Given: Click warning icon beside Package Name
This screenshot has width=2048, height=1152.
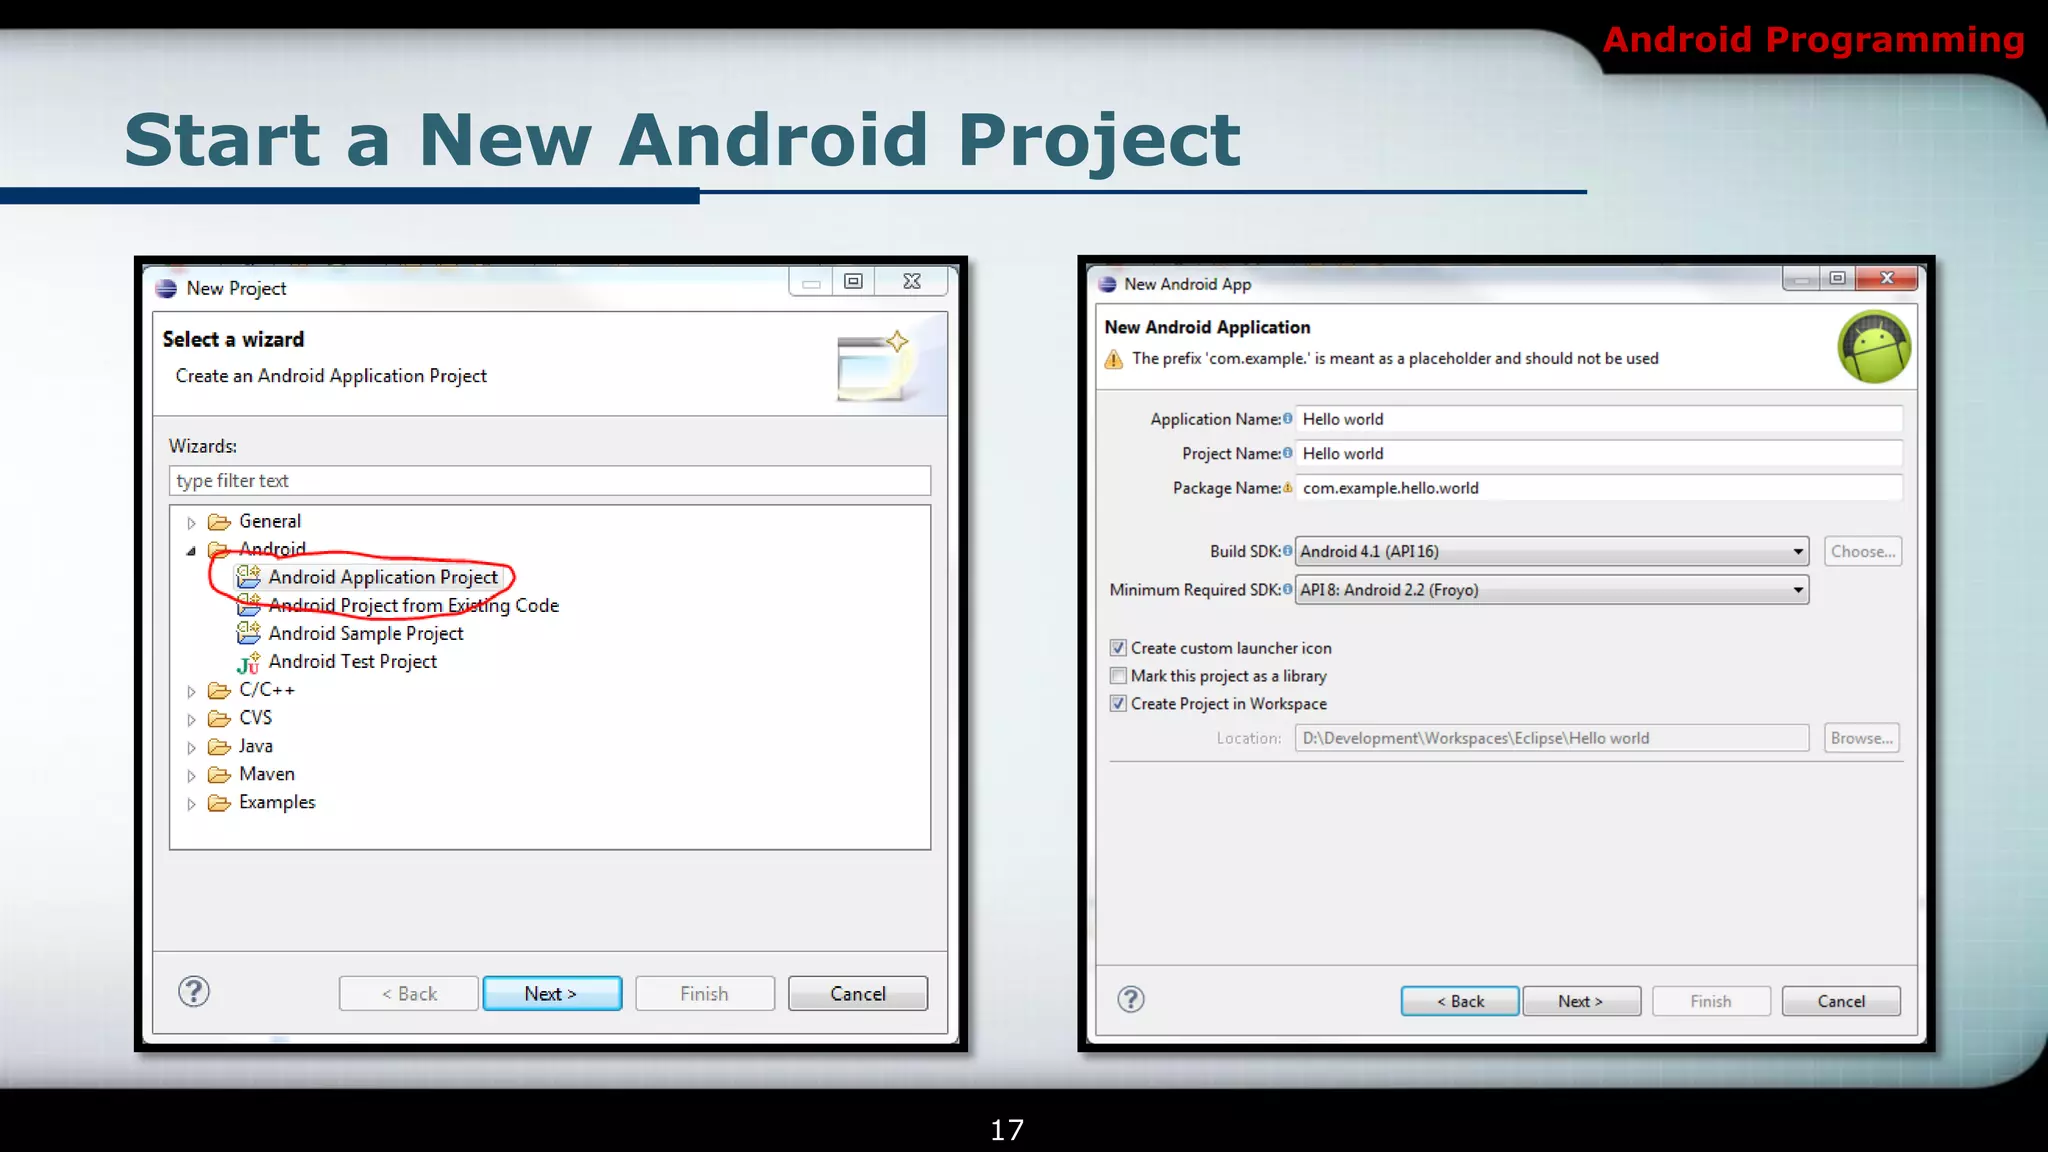Looking at the screenshot, I should click(x=1287, y=487).
